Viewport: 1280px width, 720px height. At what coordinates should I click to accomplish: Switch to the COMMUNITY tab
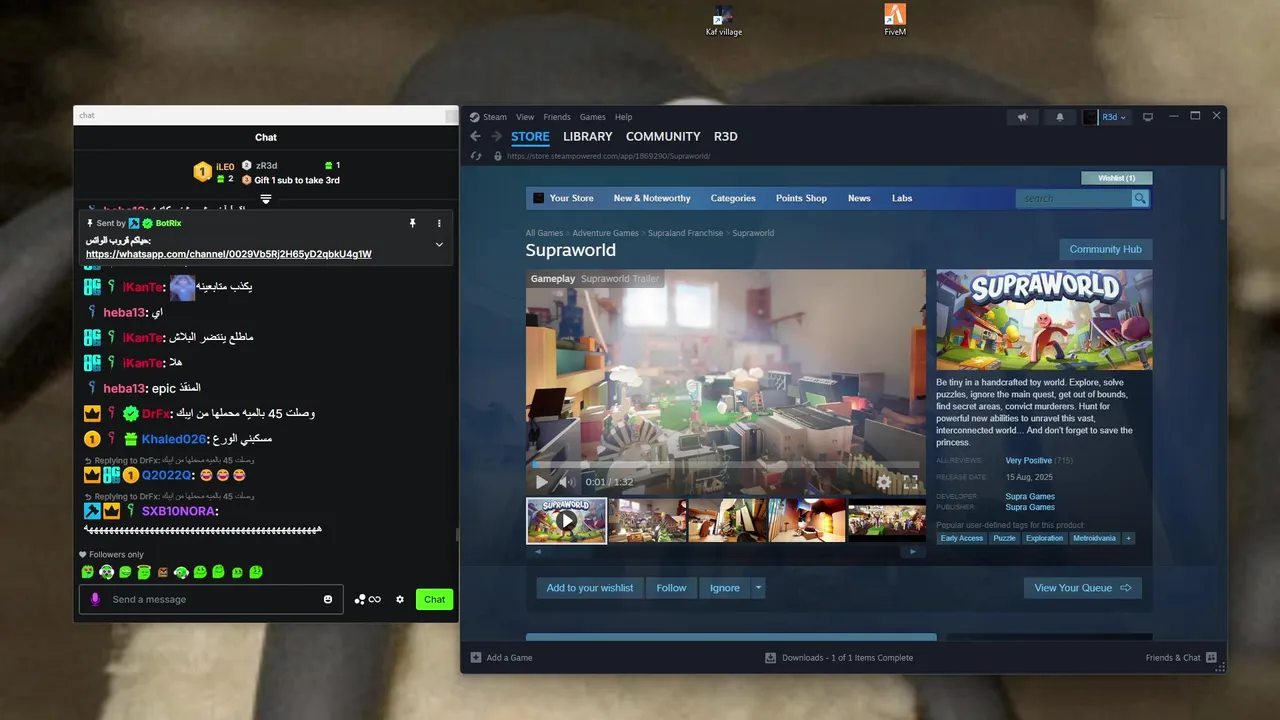tap(663, 137)
